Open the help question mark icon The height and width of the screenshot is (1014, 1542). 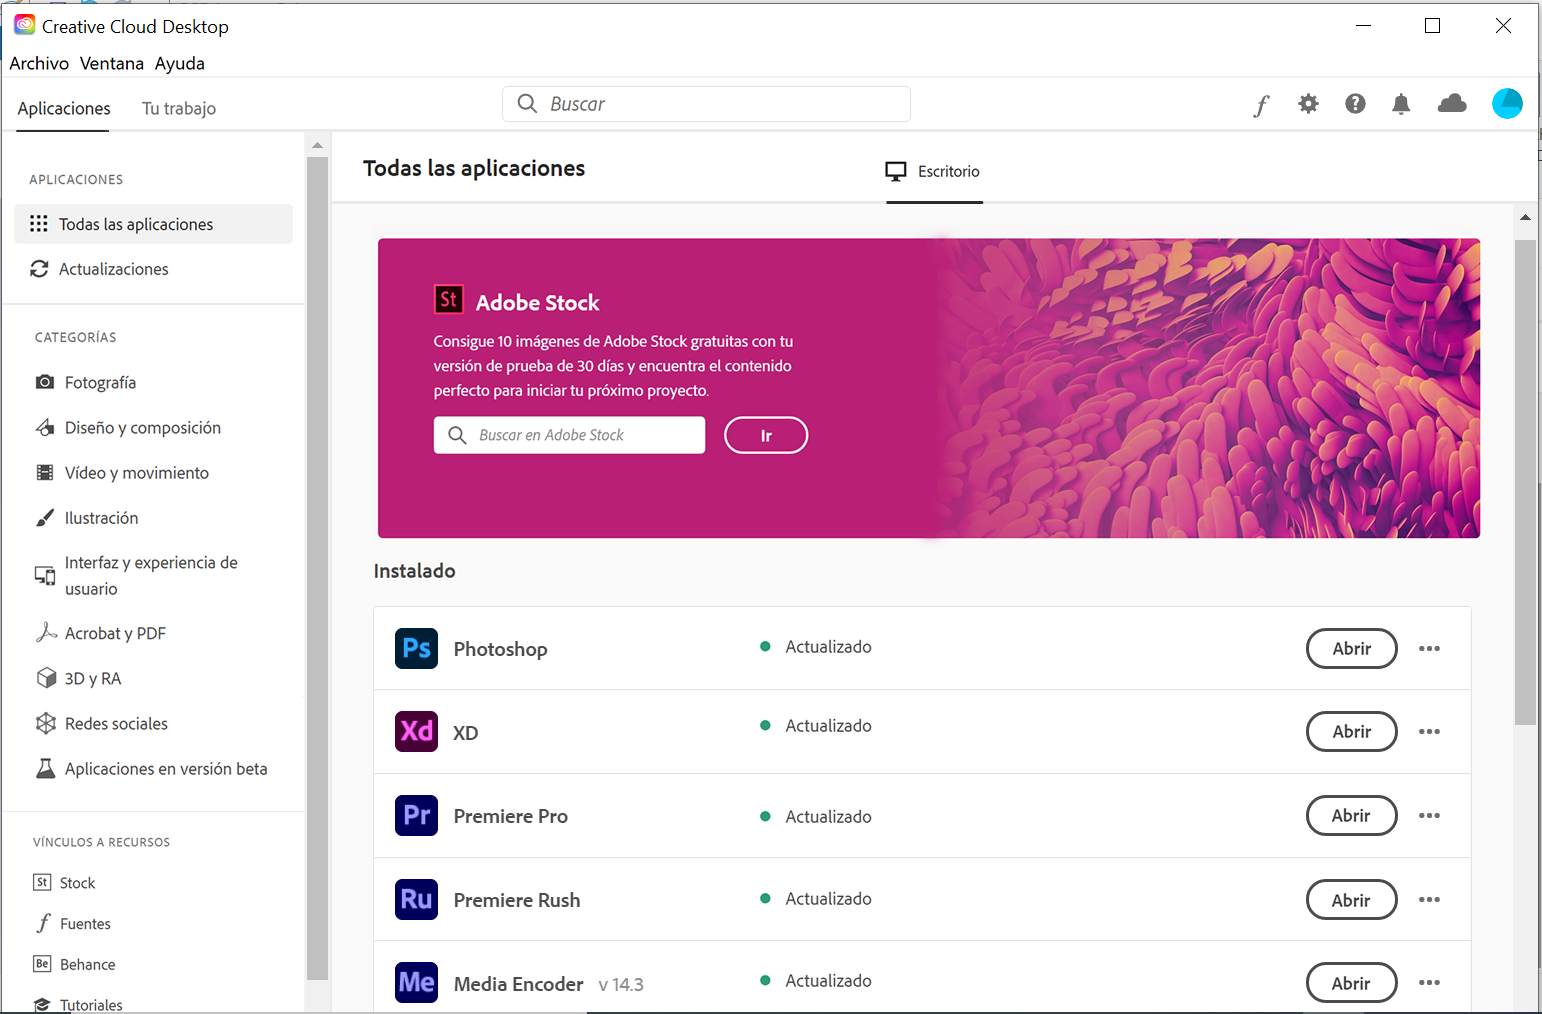(x=1355, y=103)
